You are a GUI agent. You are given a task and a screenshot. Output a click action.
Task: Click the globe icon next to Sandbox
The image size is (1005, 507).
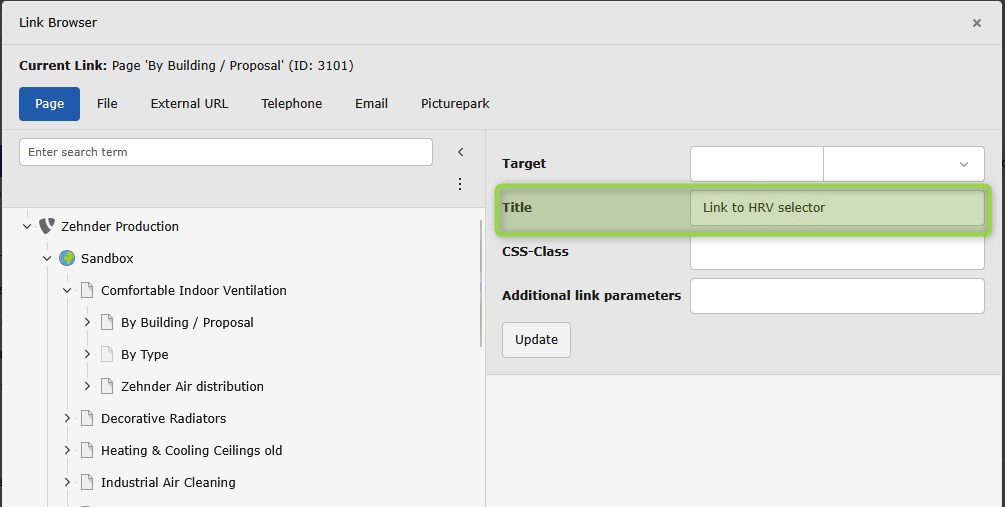pos(67,258)
